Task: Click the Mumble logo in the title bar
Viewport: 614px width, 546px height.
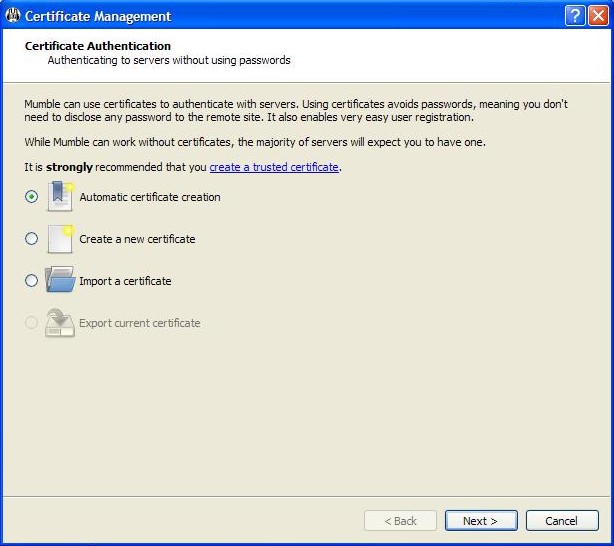Action: 13,16
